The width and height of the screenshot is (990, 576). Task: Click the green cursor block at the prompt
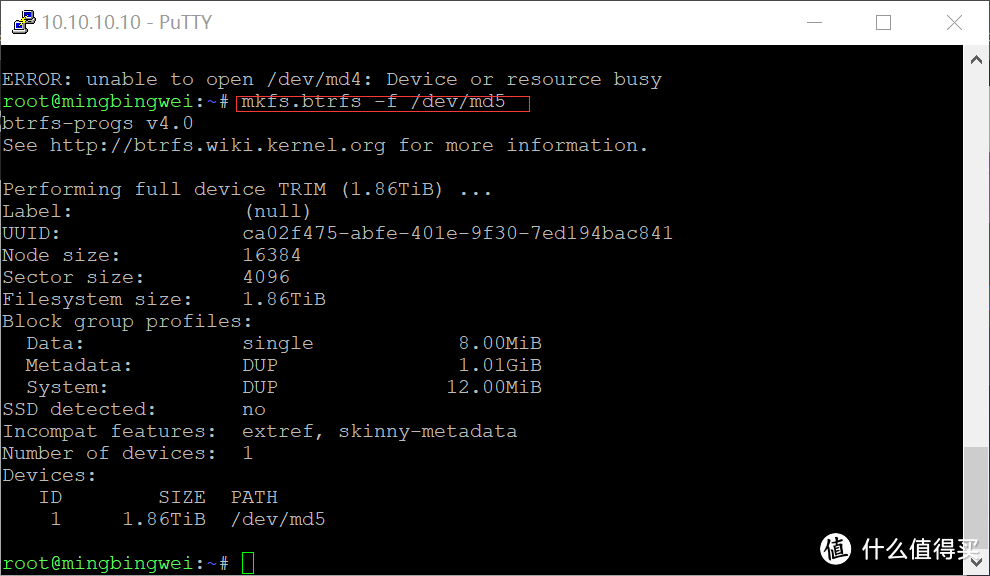248,563
